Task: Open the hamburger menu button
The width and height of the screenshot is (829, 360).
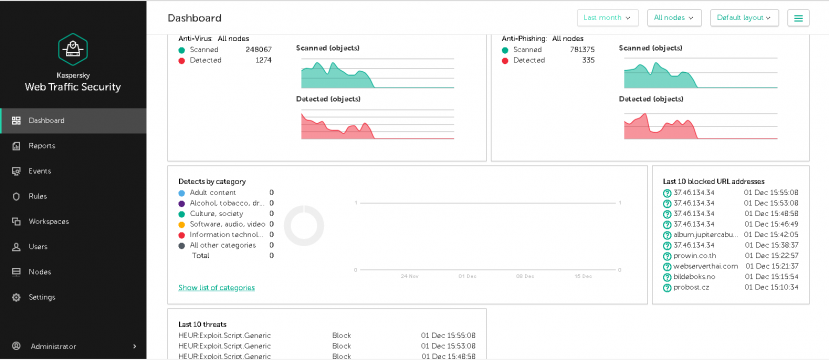Action: click(x=798, y=17)
